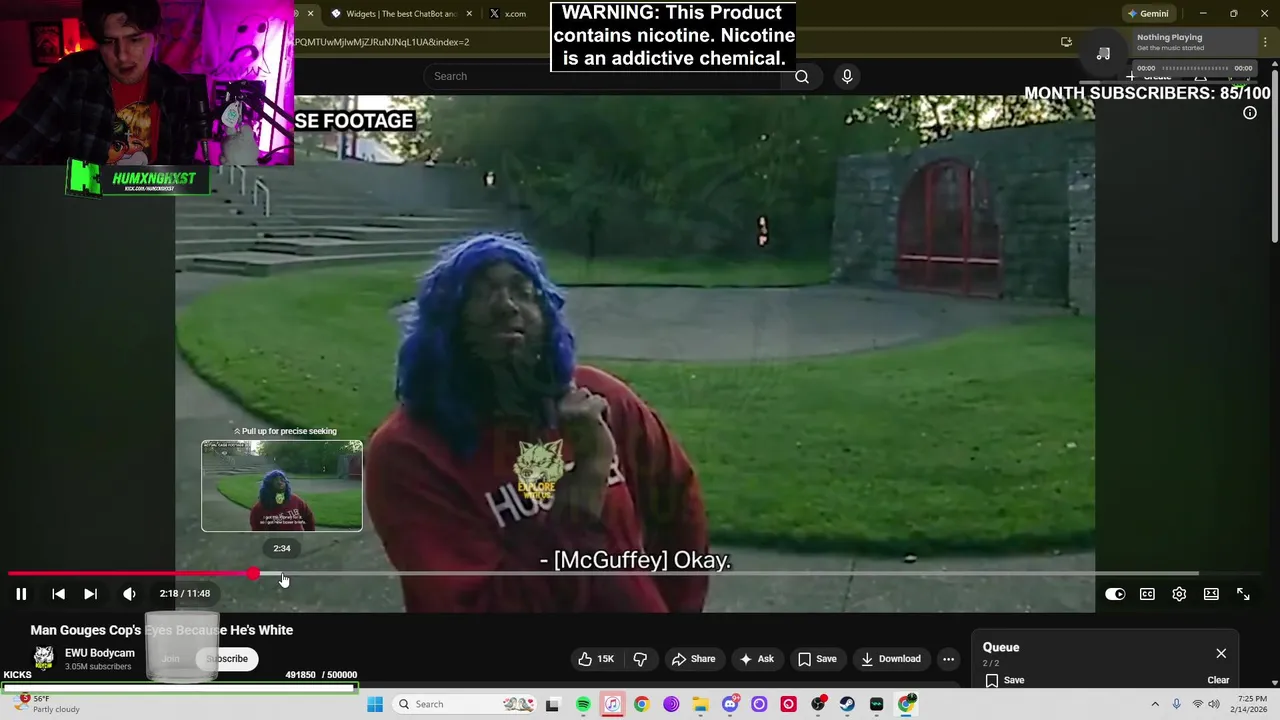Open File Explorer from taskbar

[700, 704]
